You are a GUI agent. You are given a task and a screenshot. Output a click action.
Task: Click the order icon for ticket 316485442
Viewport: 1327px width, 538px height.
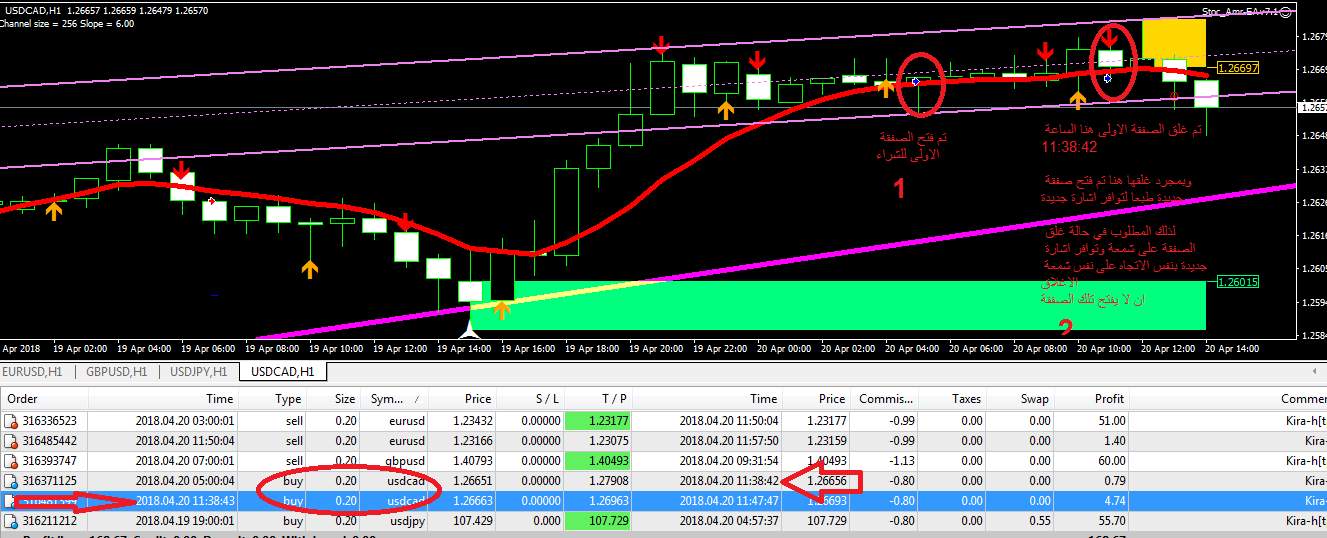(10, 440)
